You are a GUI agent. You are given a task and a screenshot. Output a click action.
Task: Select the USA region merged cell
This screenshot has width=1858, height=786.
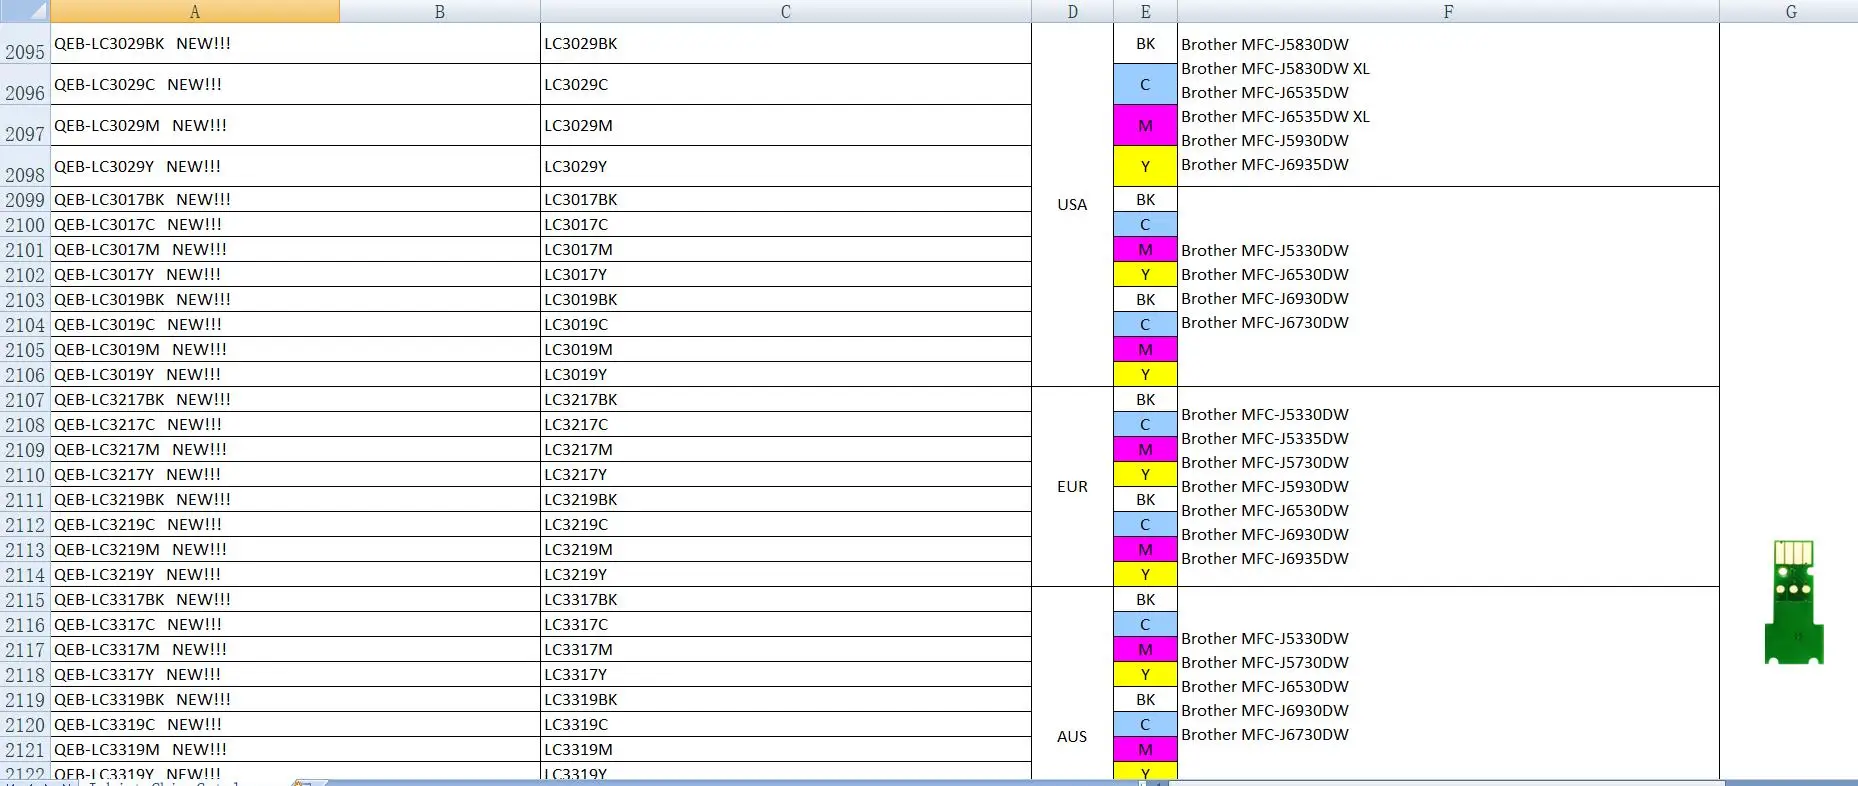[x=1072, y=205]
